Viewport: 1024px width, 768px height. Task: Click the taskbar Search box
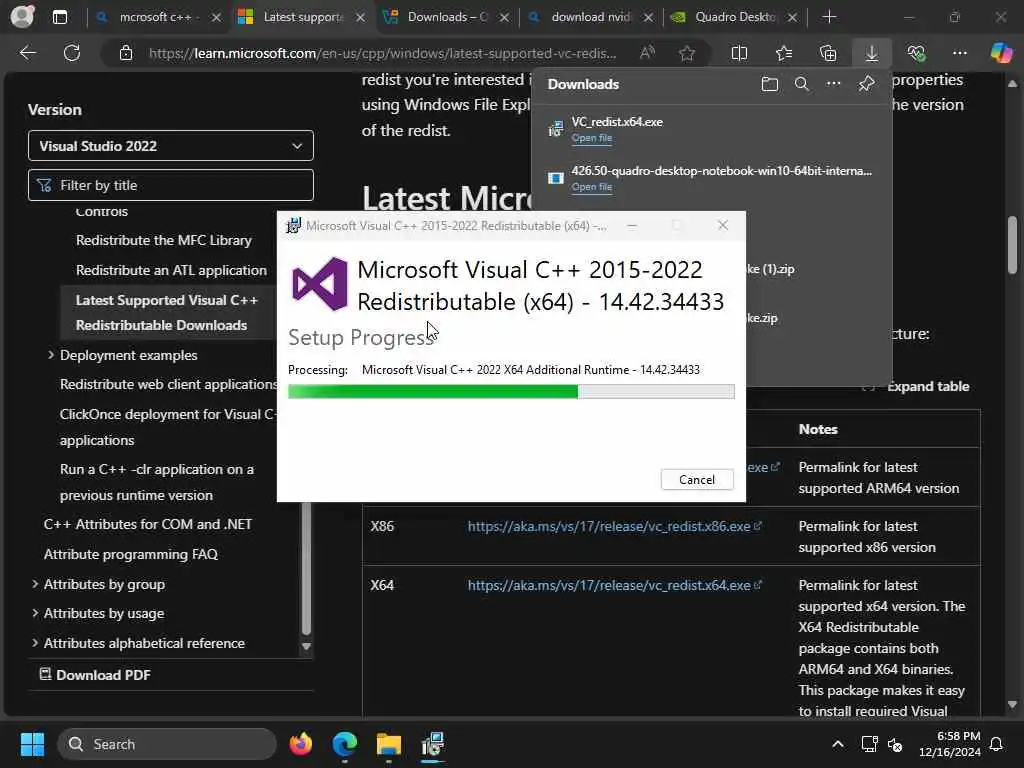[167, 744]
